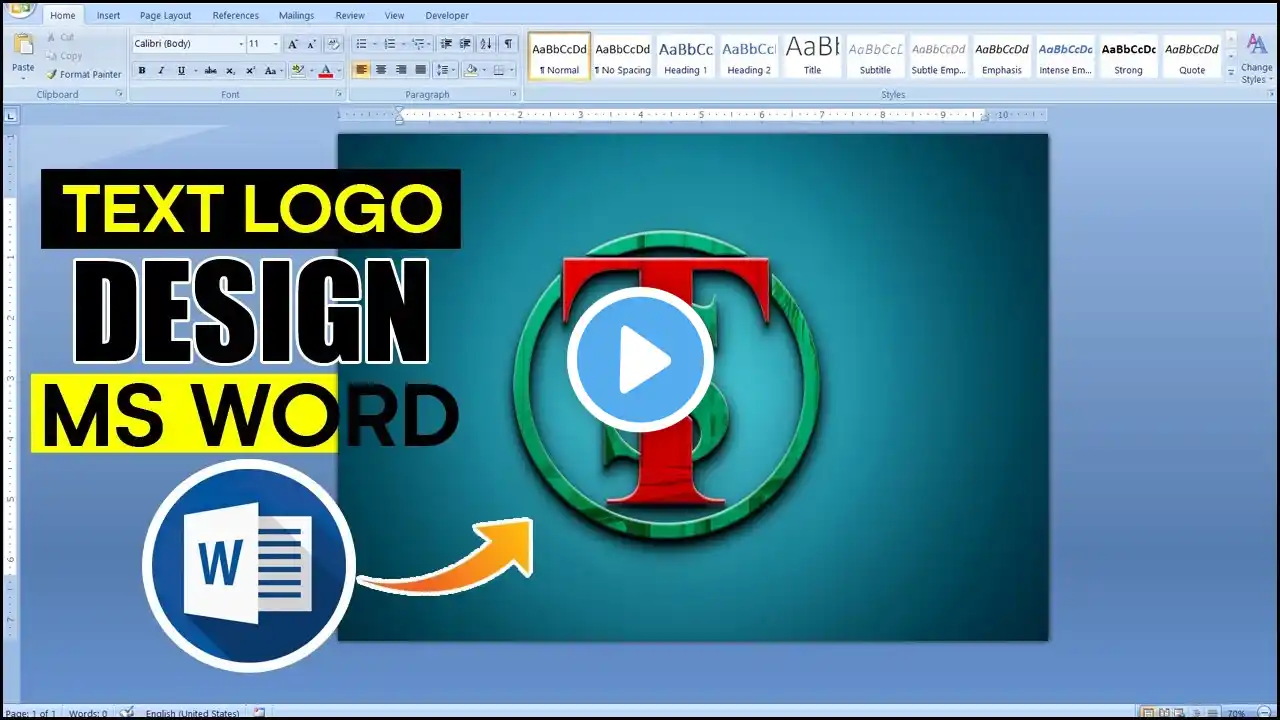Switch to Print Layout view icon
1280x720 pixels.
[x=1149, y=713]
